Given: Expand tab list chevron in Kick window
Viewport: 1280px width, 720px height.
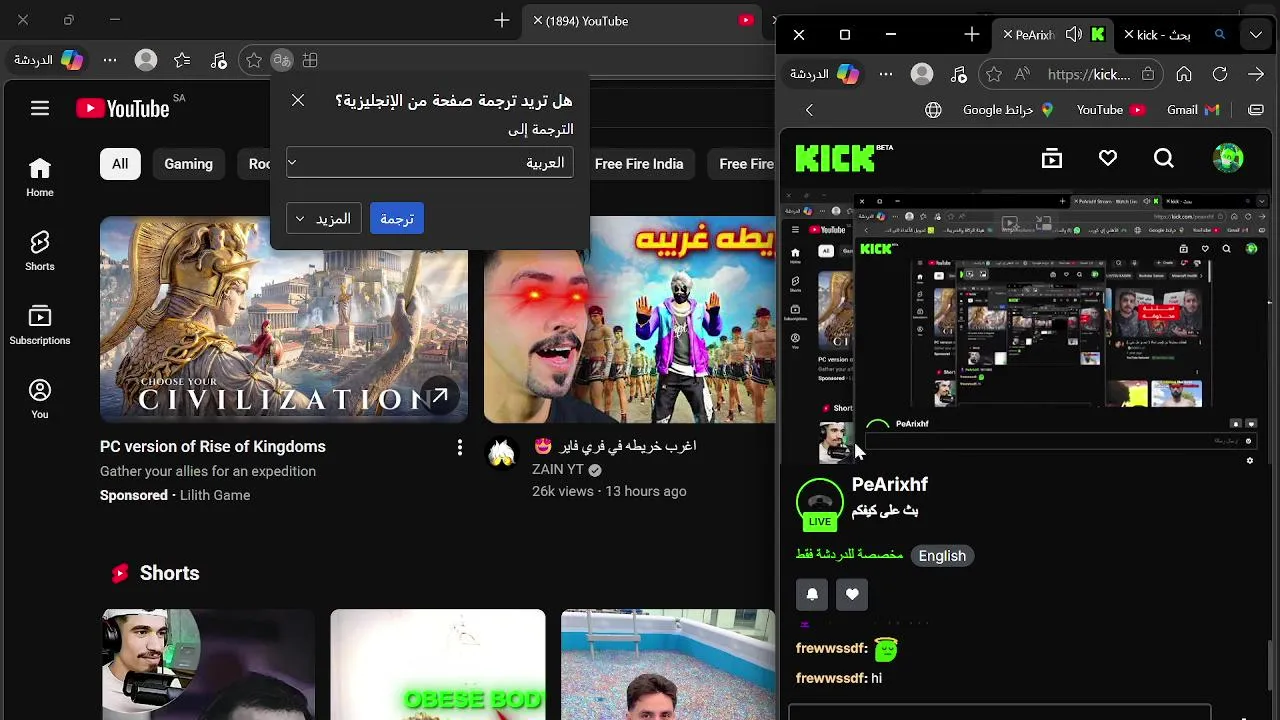Looking at the screenshot, I should click(1256, 35).
